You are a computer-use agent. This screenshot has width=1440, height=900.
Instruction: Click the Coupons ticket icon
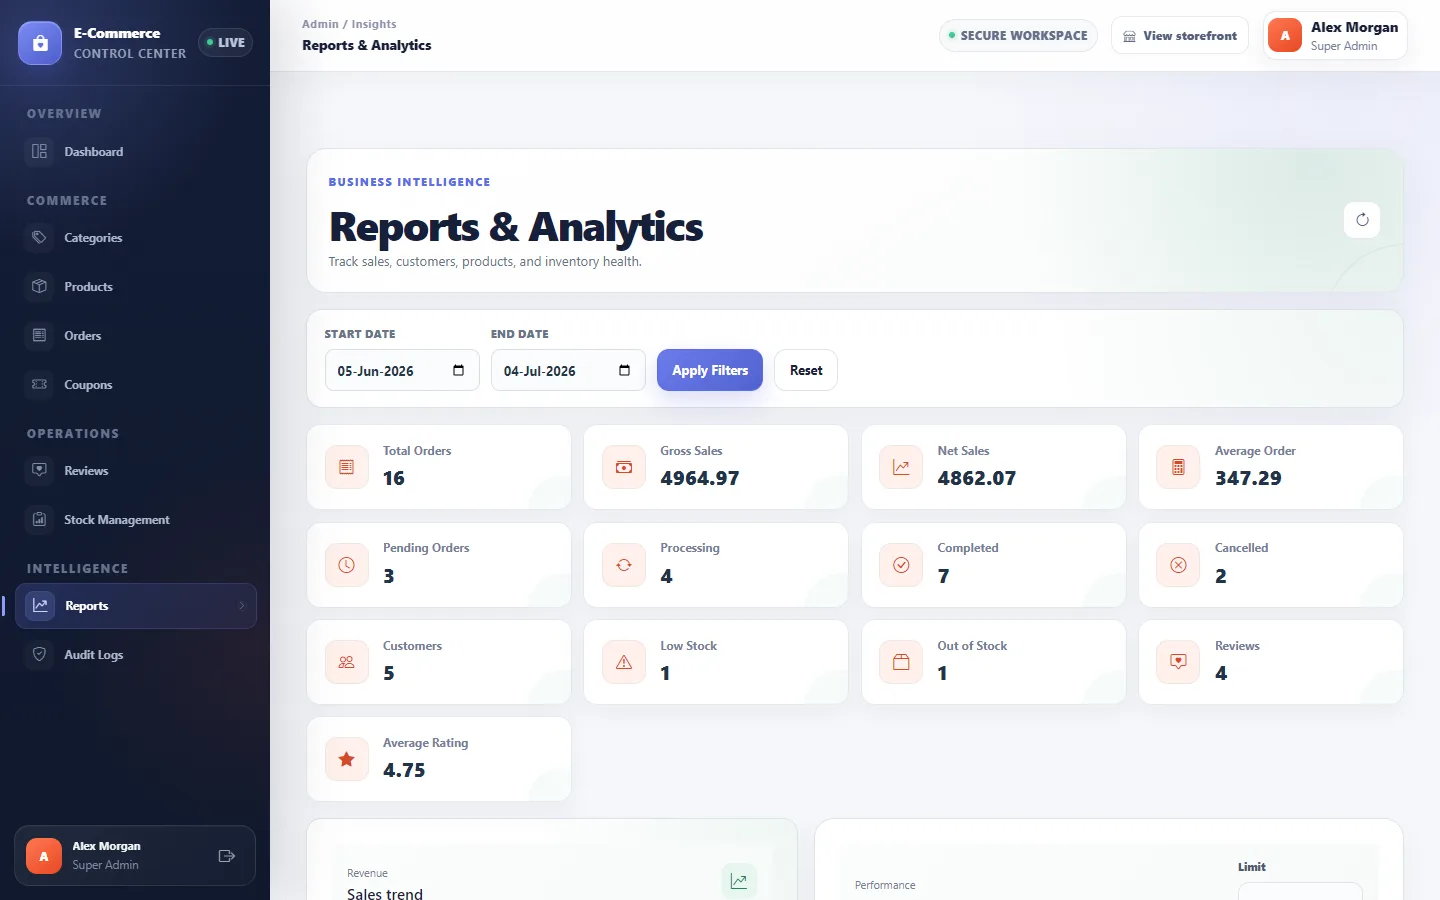(40, 384)
